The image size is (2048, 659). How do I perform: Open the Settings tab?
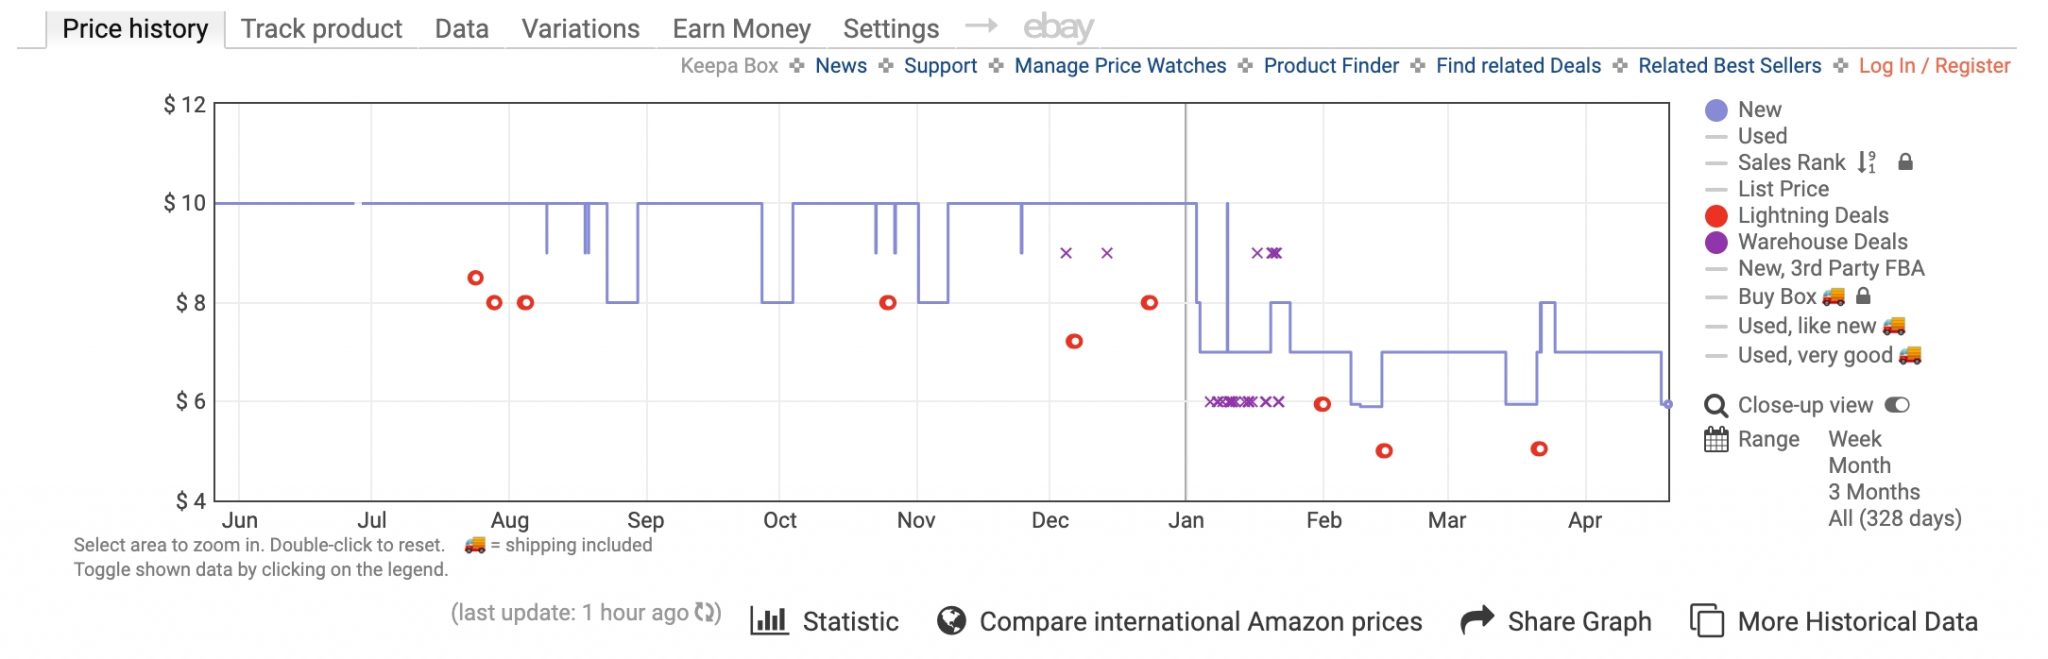tap(891, 29)
